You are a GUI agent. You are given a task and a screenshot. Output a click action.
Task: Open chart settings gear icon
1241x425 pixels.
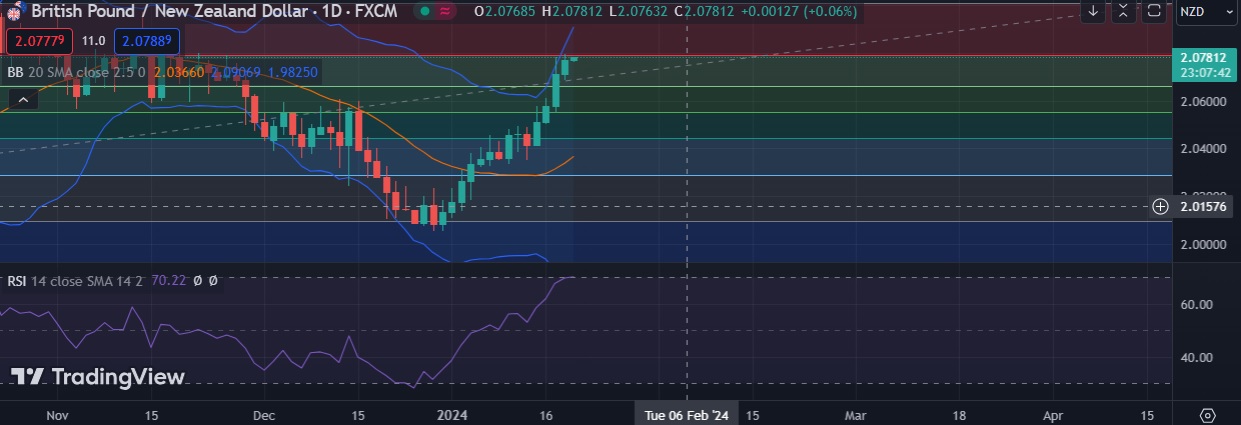(x=1207, y=414)
